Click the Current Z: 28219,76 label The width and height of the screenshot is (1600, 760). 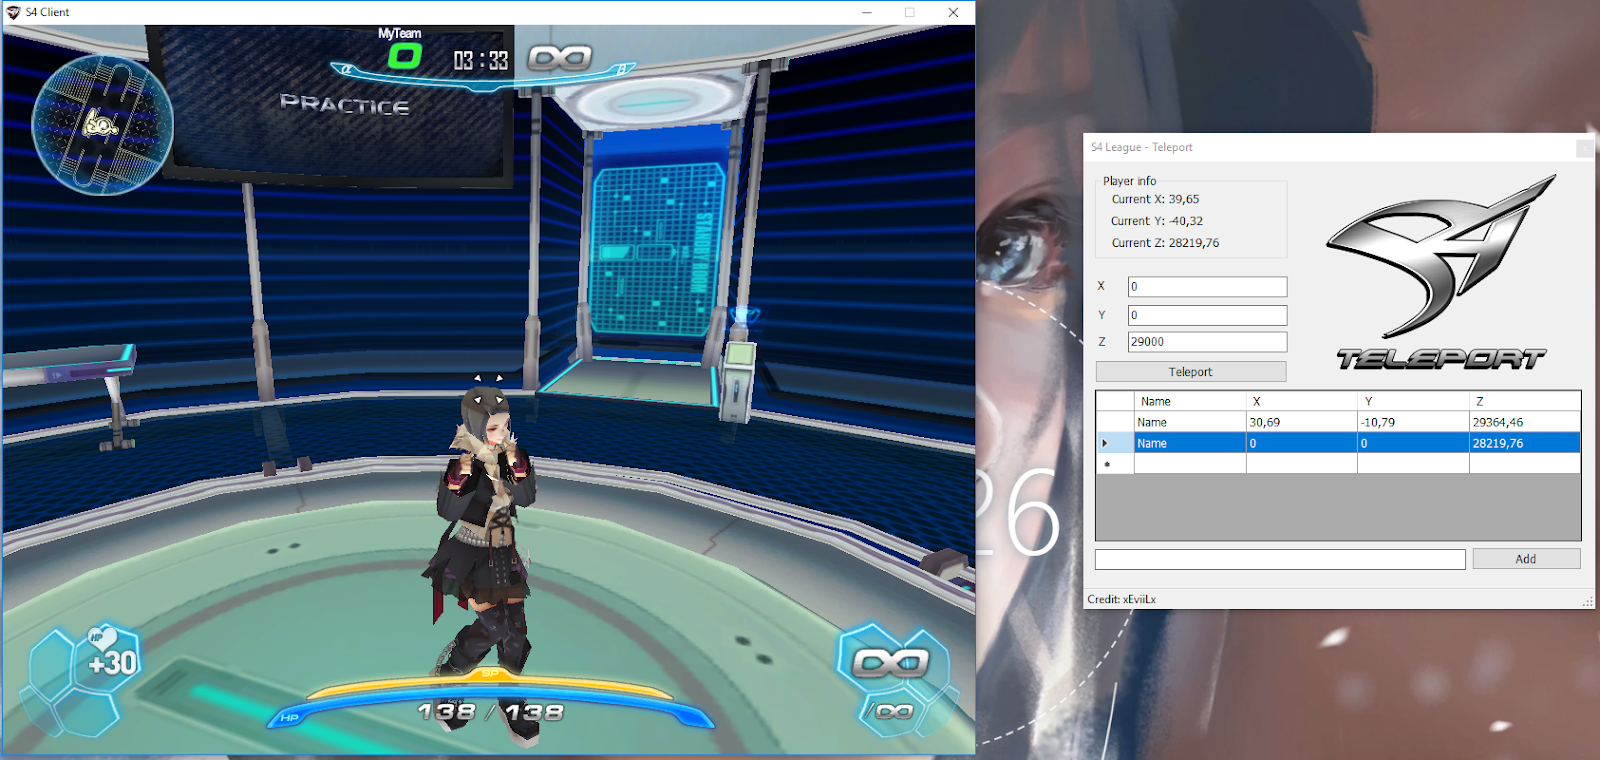point(1165,243)
